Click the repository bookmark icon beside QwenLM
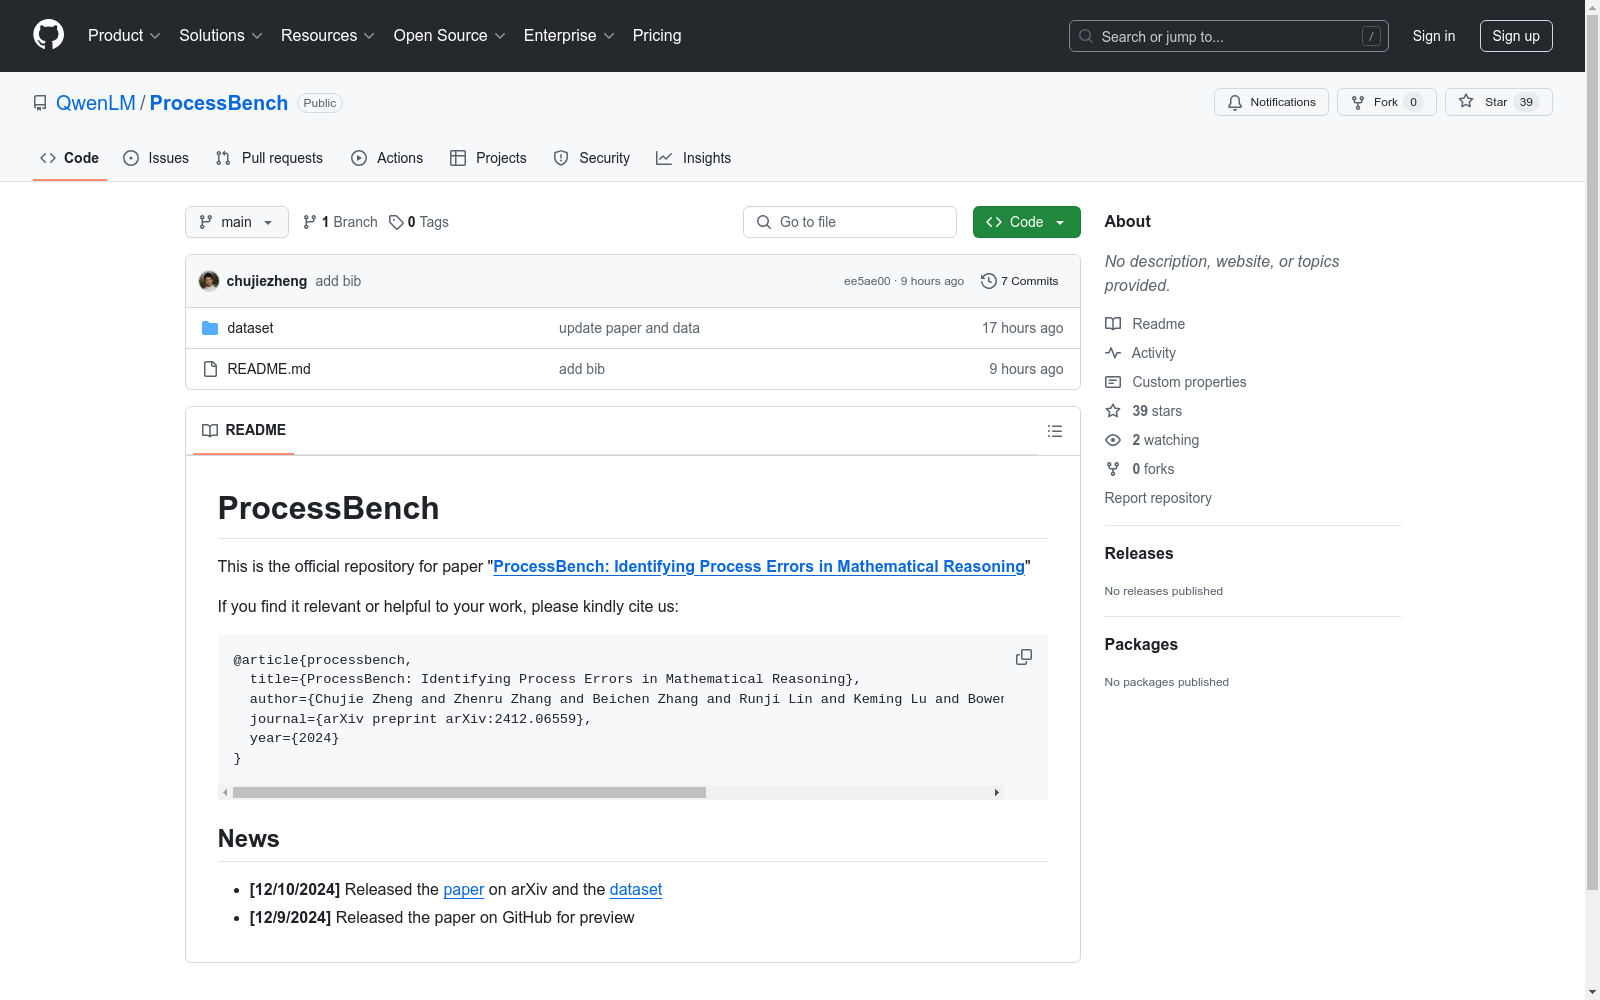This screenshot has width=1600, height=1000. pyautogui.click(x=40, y=102)
